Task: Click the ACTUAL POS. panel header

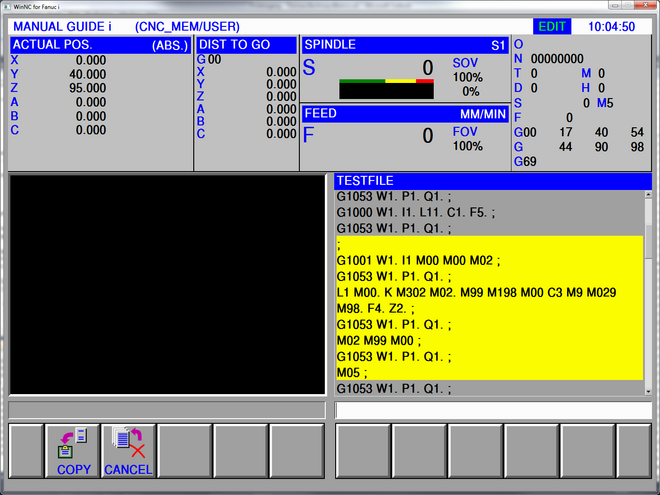Action: click(101, 46)
